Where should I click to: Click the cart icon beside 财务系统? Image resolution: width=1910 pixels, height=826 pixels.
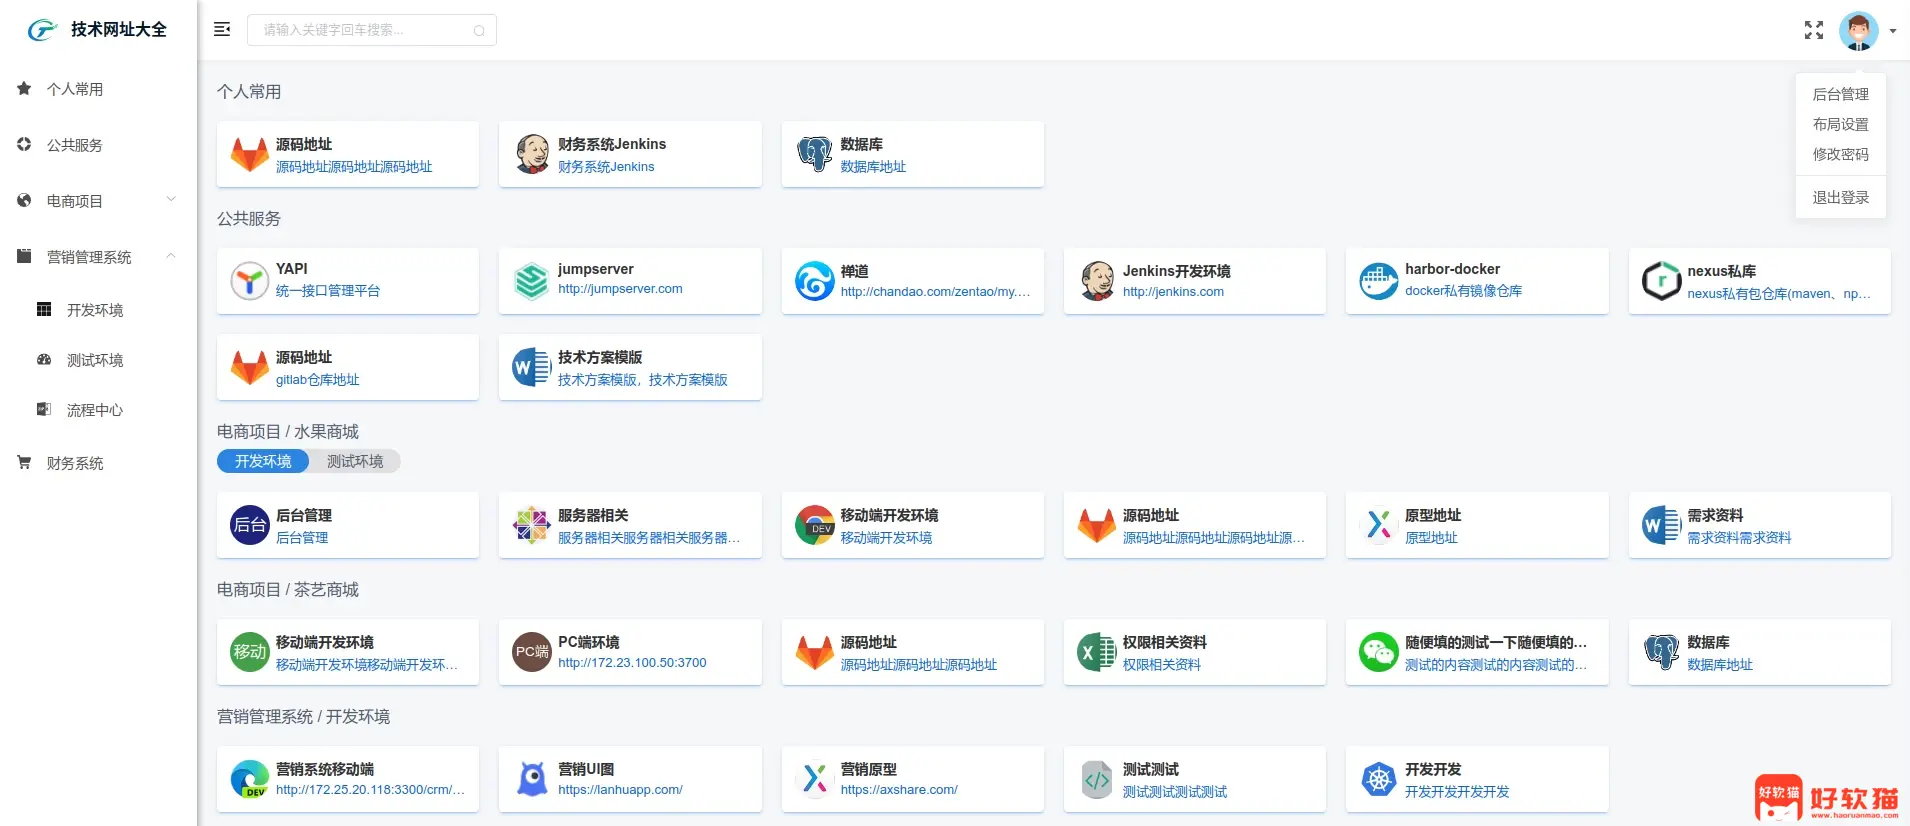click(x=24, y=462)
